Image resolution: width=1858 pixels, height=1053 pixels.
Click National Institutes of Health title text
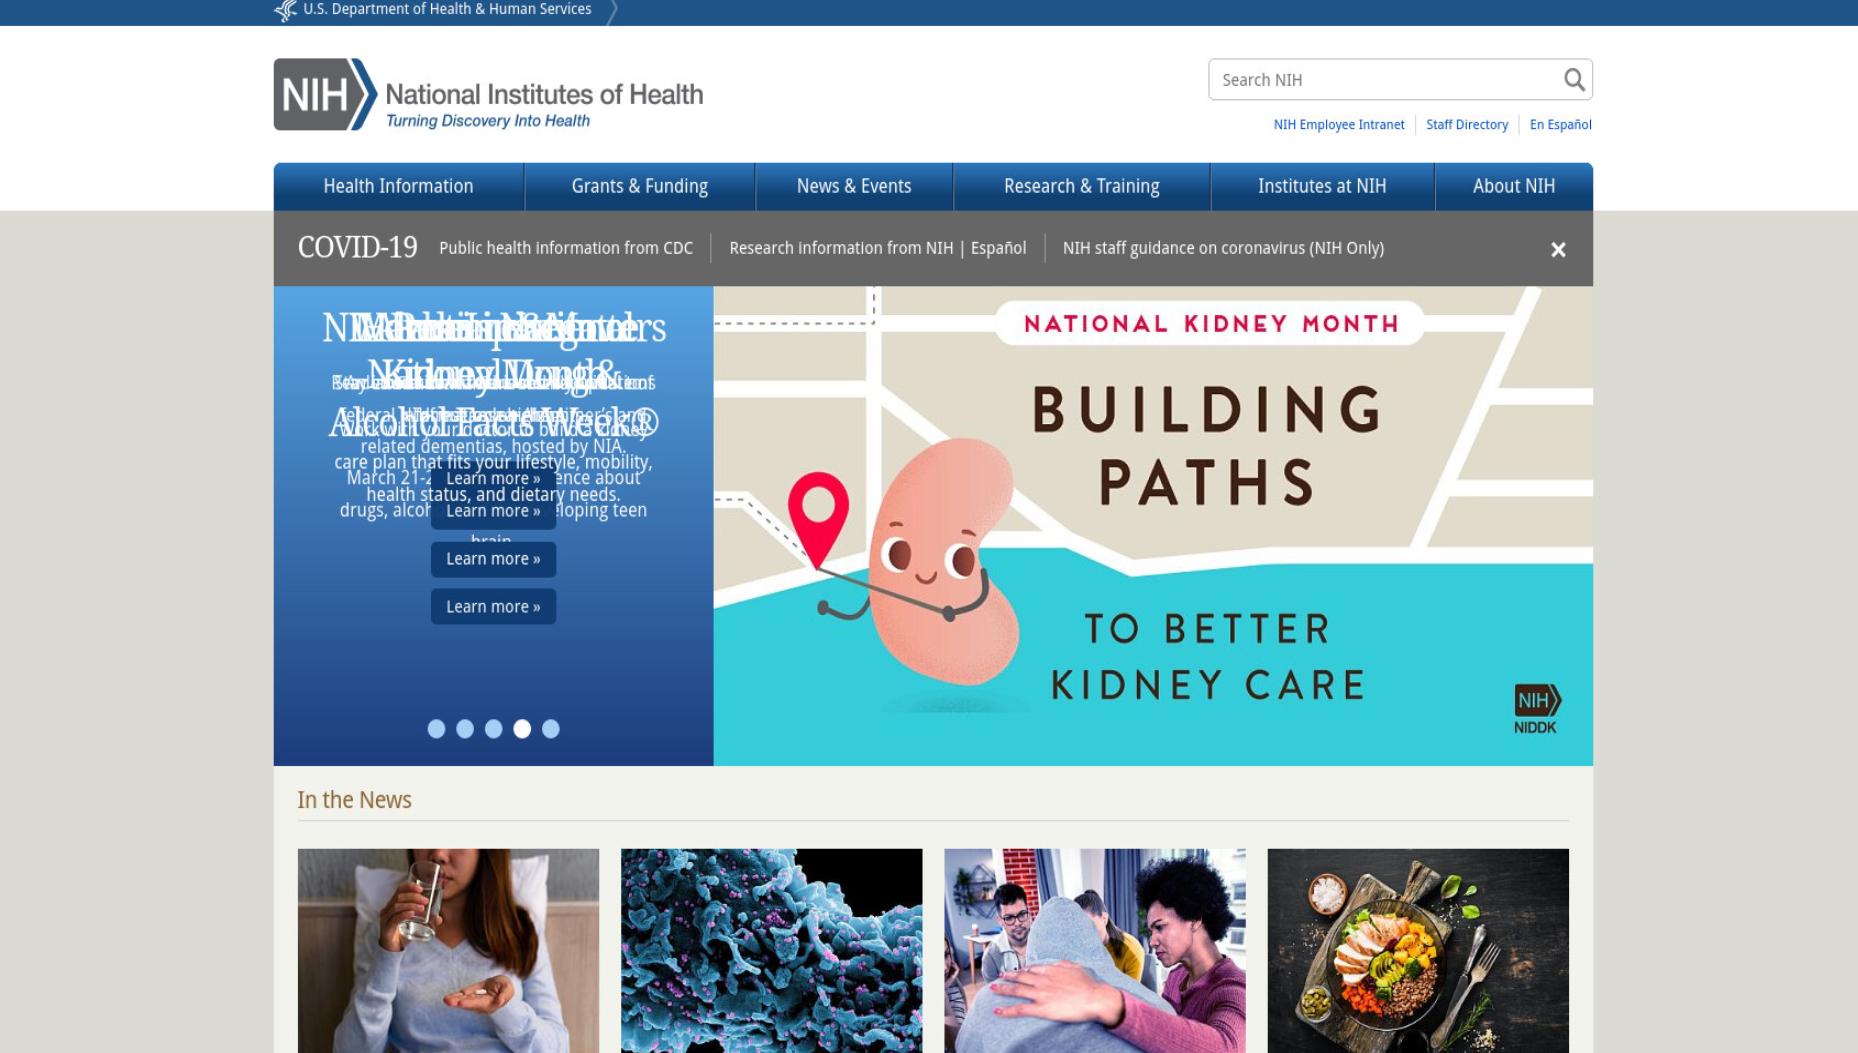(x=544, y=94)
